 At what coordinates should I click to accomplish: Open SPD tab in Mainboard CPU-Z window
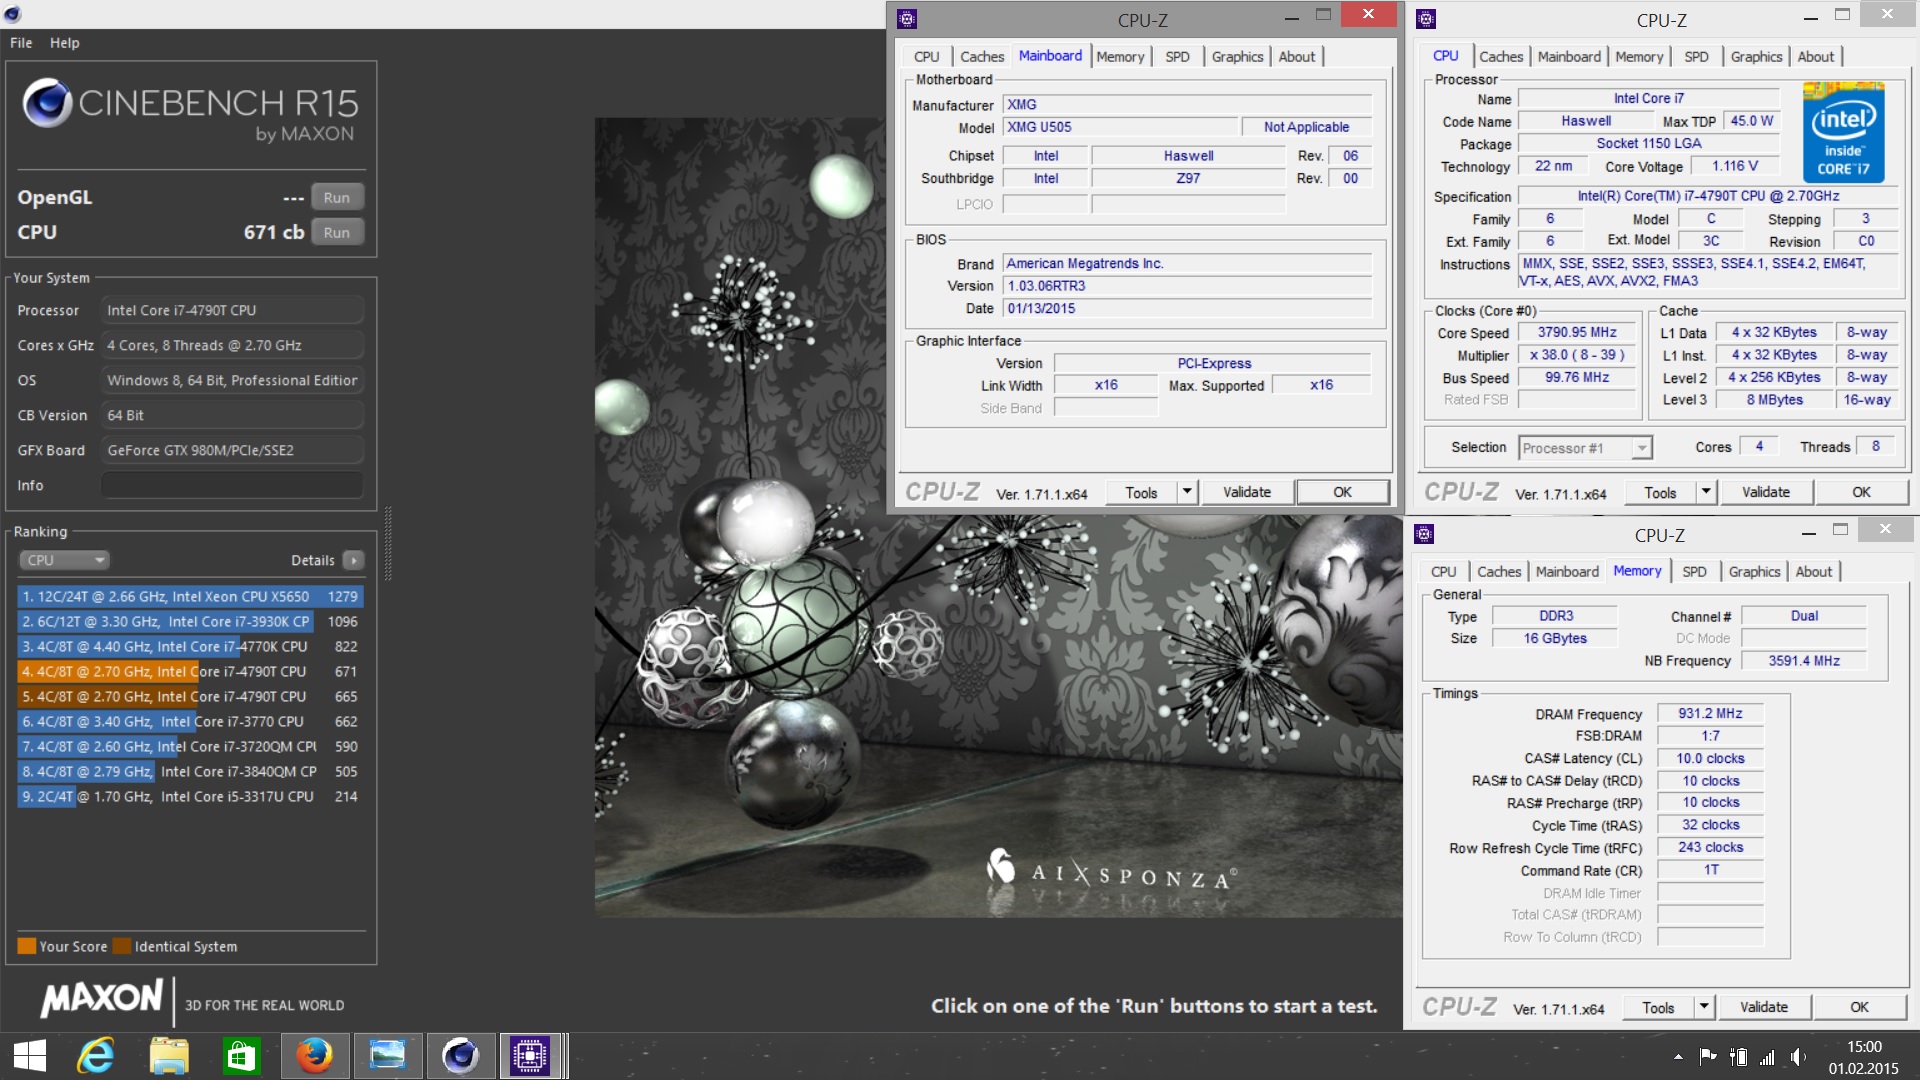tap(1177, 57)
